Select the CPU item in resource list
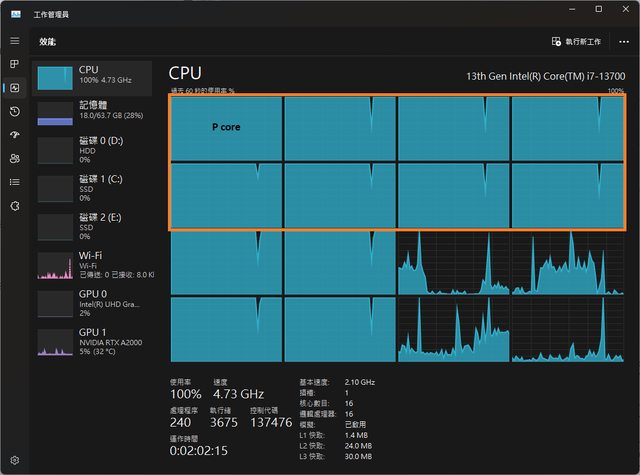The width and height of the screenshot is (640, 475). [94, 76]
